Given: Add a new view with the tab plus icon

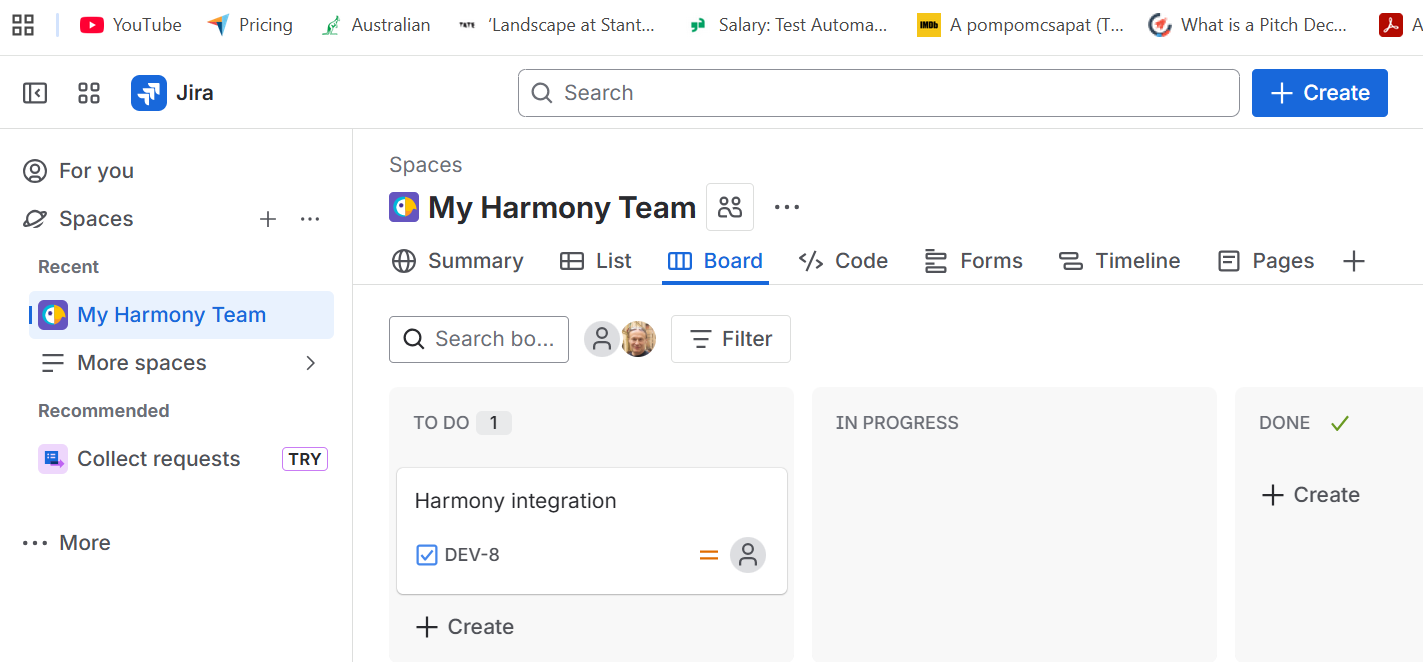Looking at the screenshot, I should tap(1353, 261).
